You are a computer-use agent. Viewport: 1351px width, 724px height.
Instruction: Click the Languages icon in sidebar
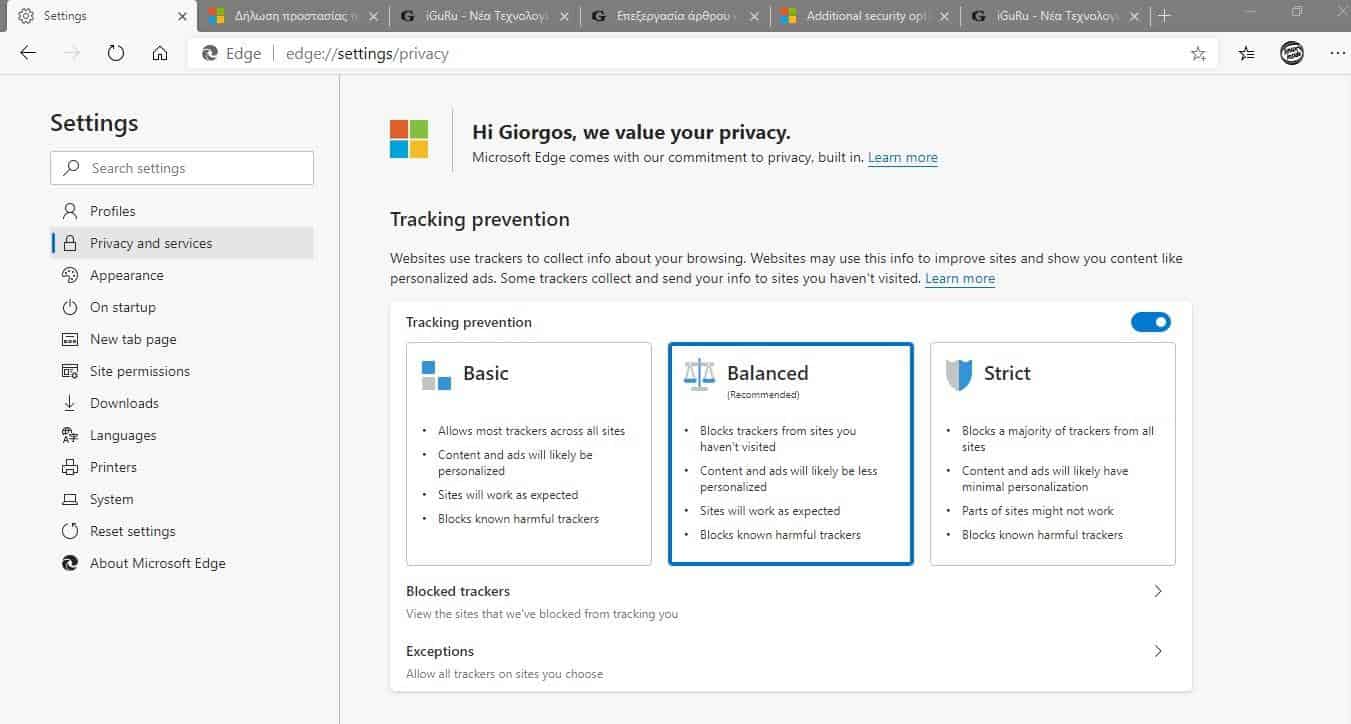pos(70,435)
